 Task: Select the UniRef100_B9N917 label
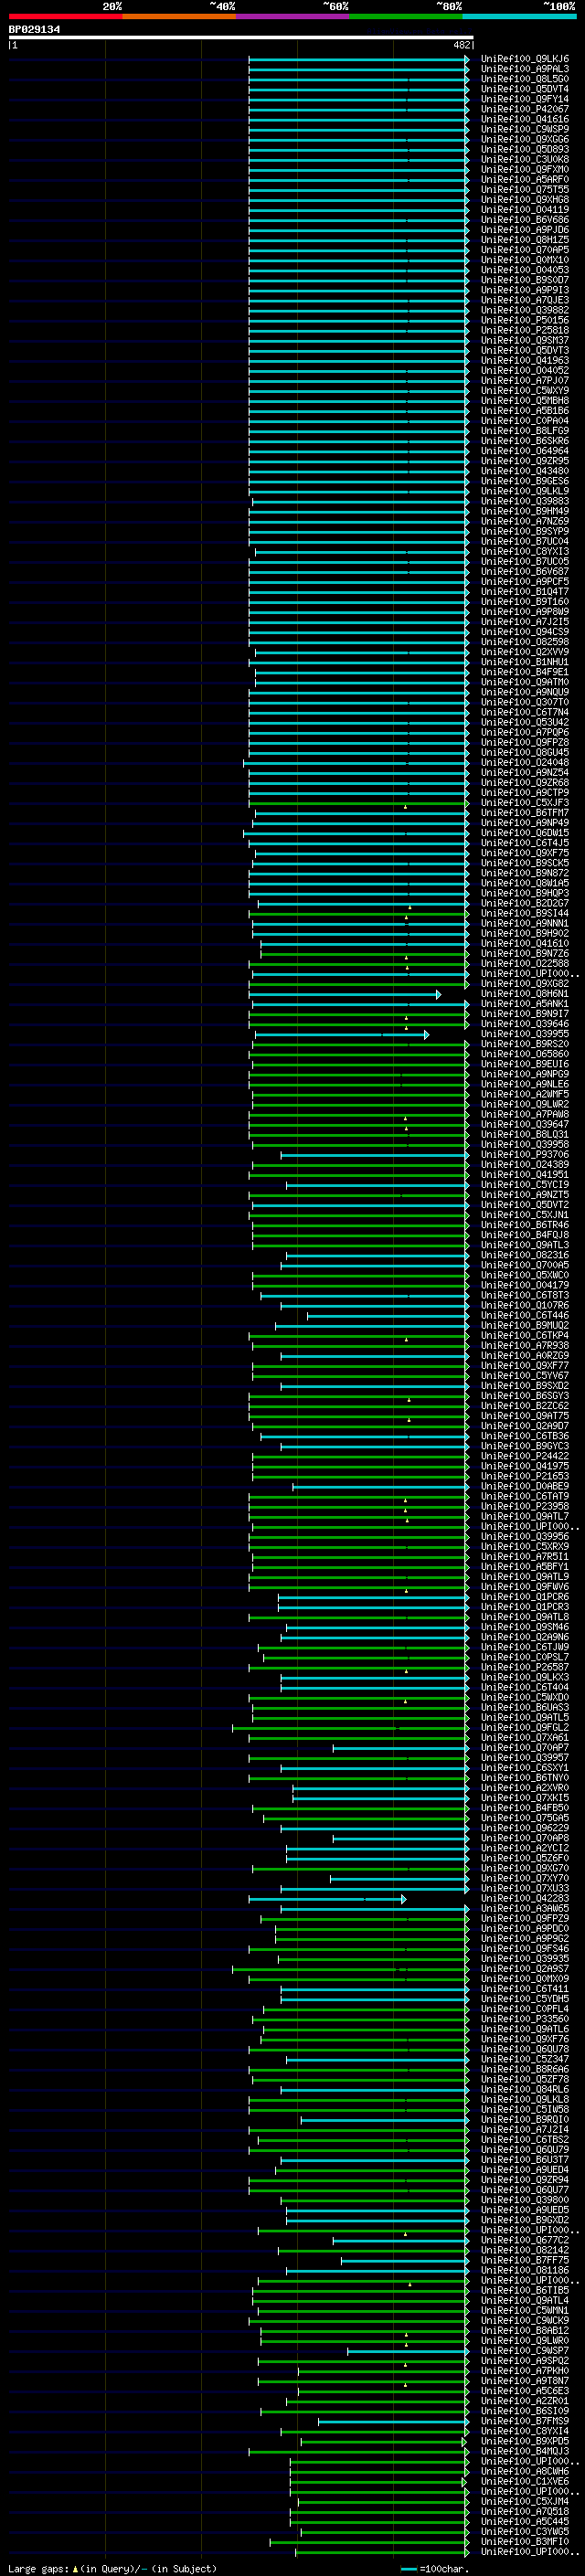coord(524,1014)
